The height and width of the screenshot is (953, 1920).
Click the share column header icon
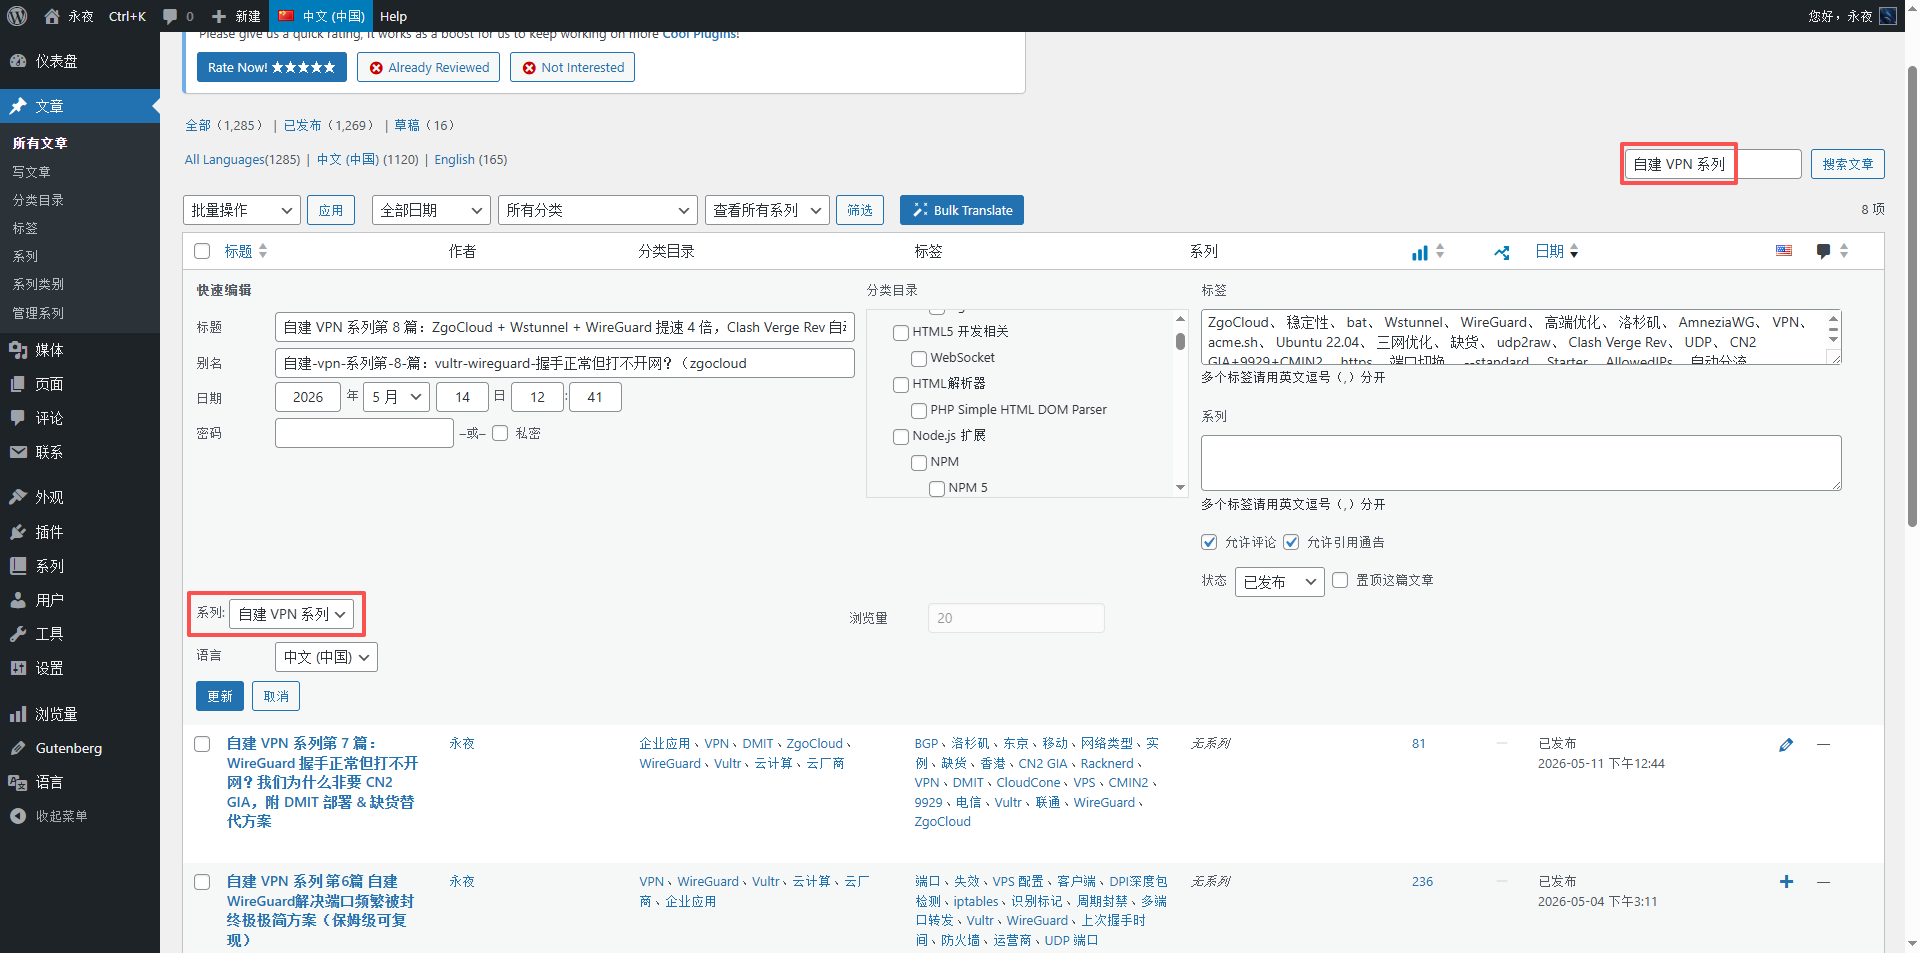click(1502, 252)
